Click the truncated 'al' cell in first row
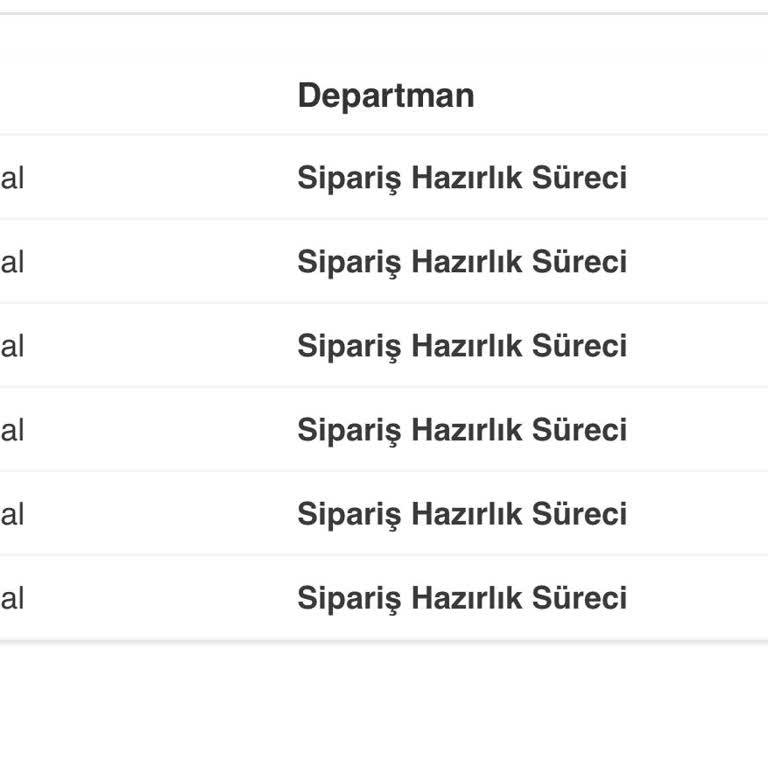 pyautogui.click(x=12, y=178)
